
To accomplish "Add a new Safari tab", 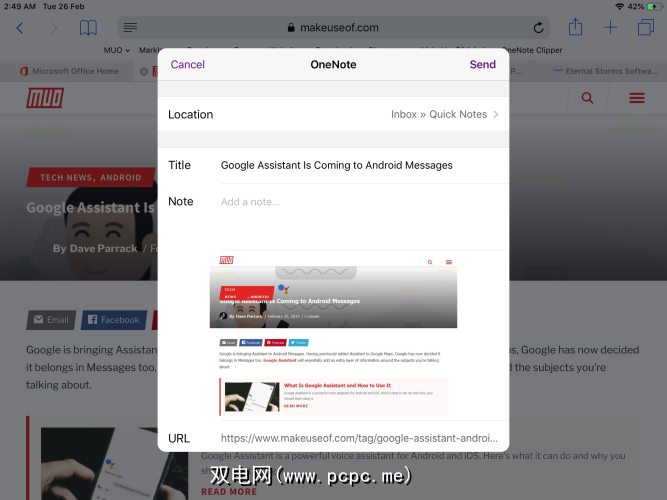I will [610, 27].
